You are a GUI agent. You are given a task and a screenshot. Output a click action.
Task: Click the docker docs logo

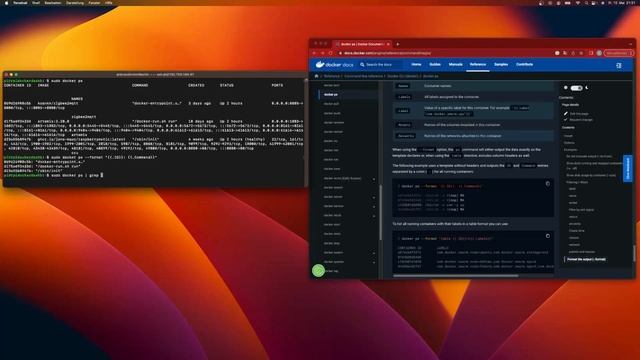tap(335, 64)
